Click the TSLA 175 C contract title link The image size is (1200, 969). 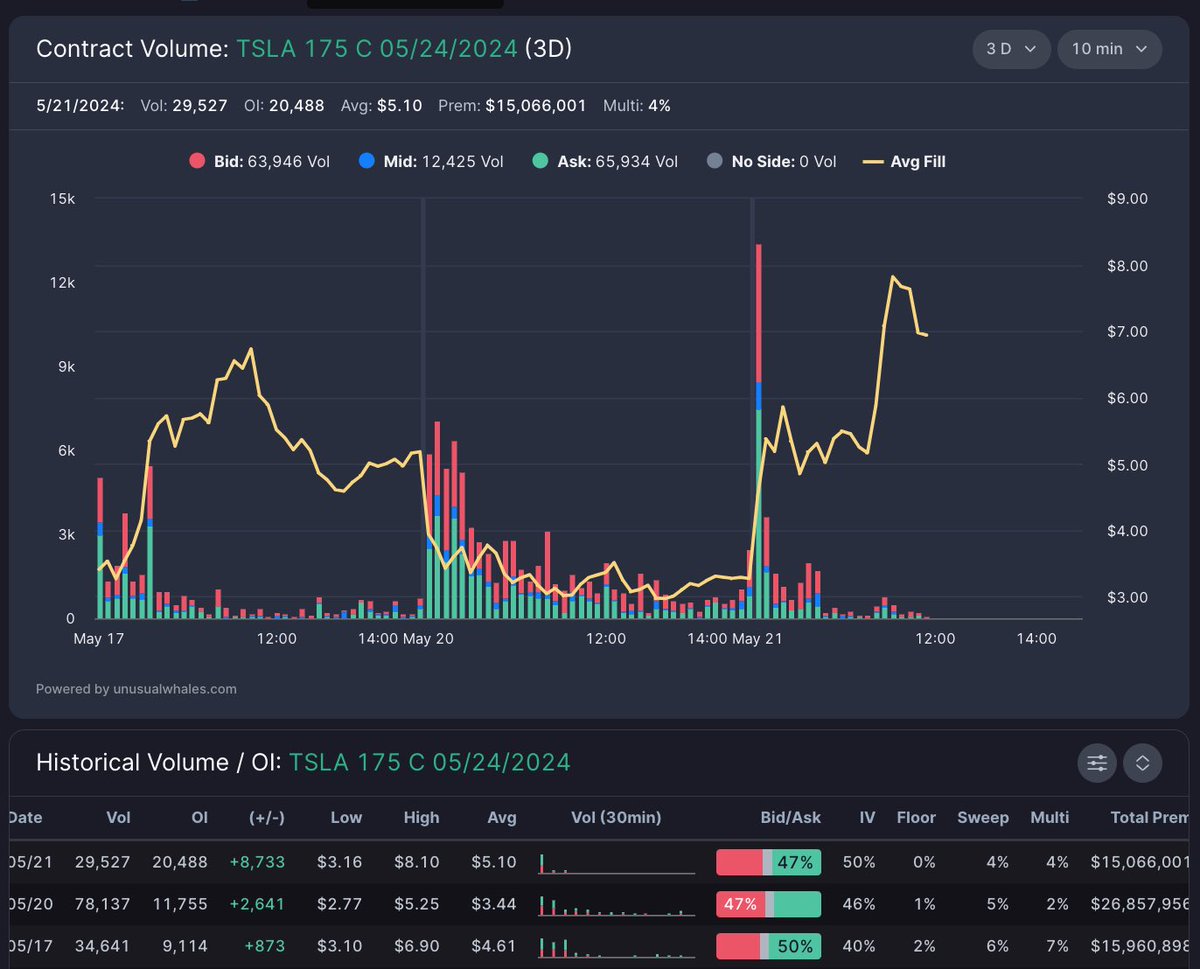pos(377,49)
